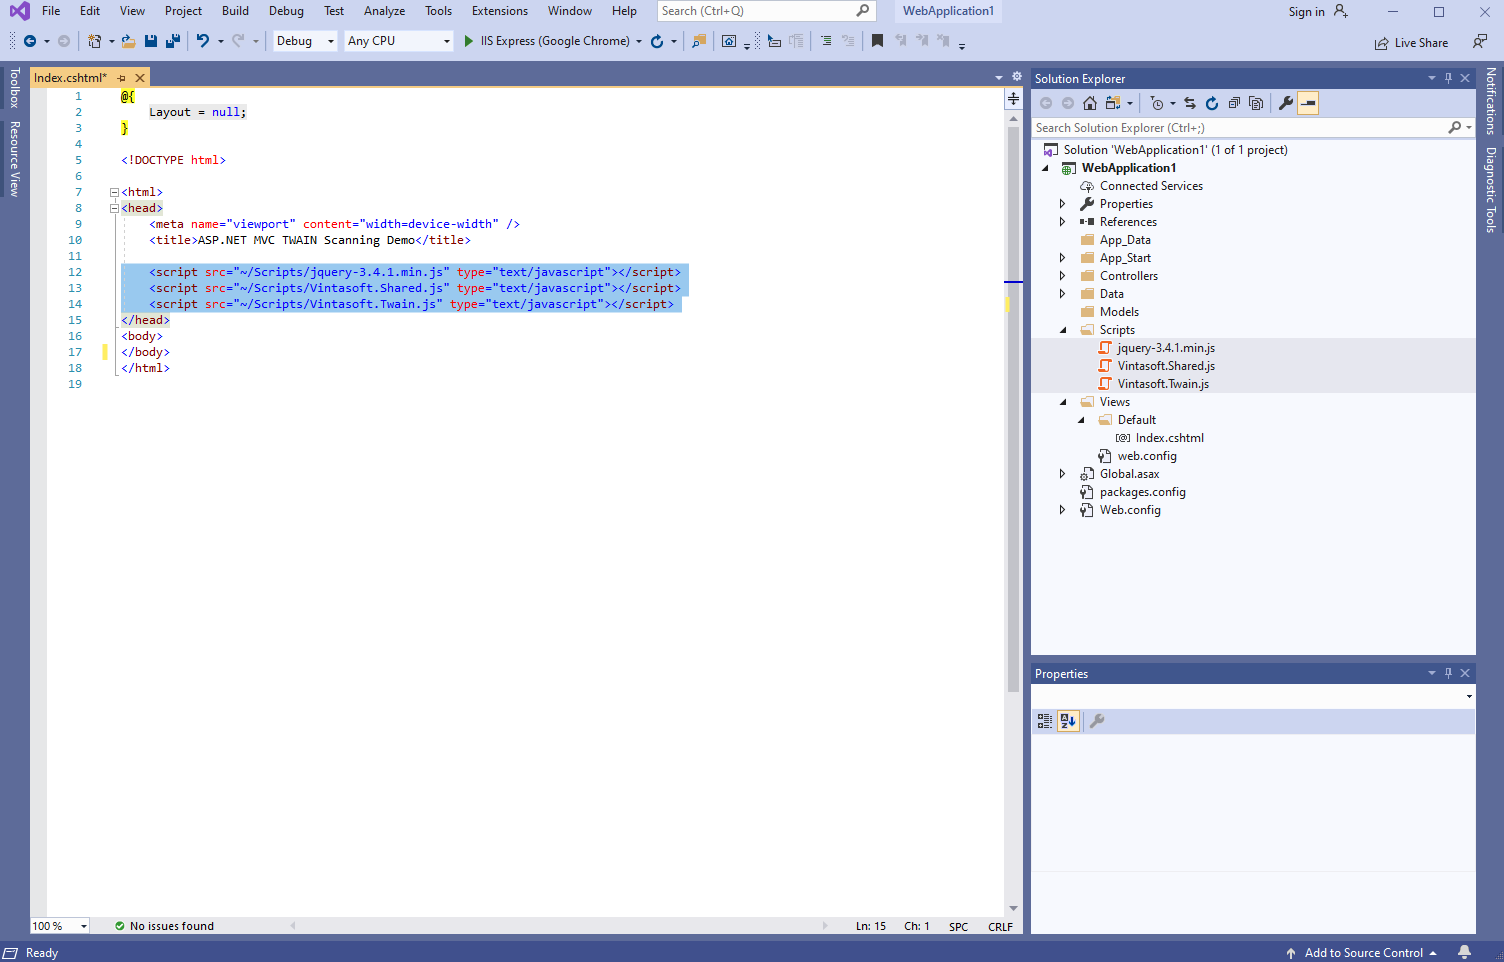Click Switch Views icon in Solution Explorer

(1113, 103)
